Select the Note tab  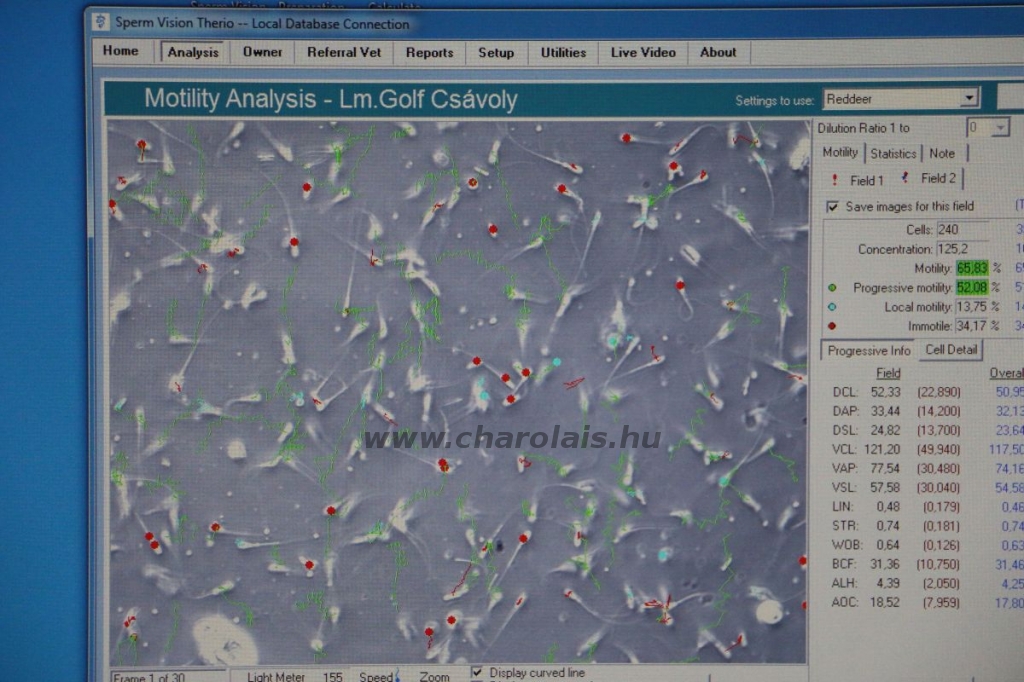click(942, 153)
